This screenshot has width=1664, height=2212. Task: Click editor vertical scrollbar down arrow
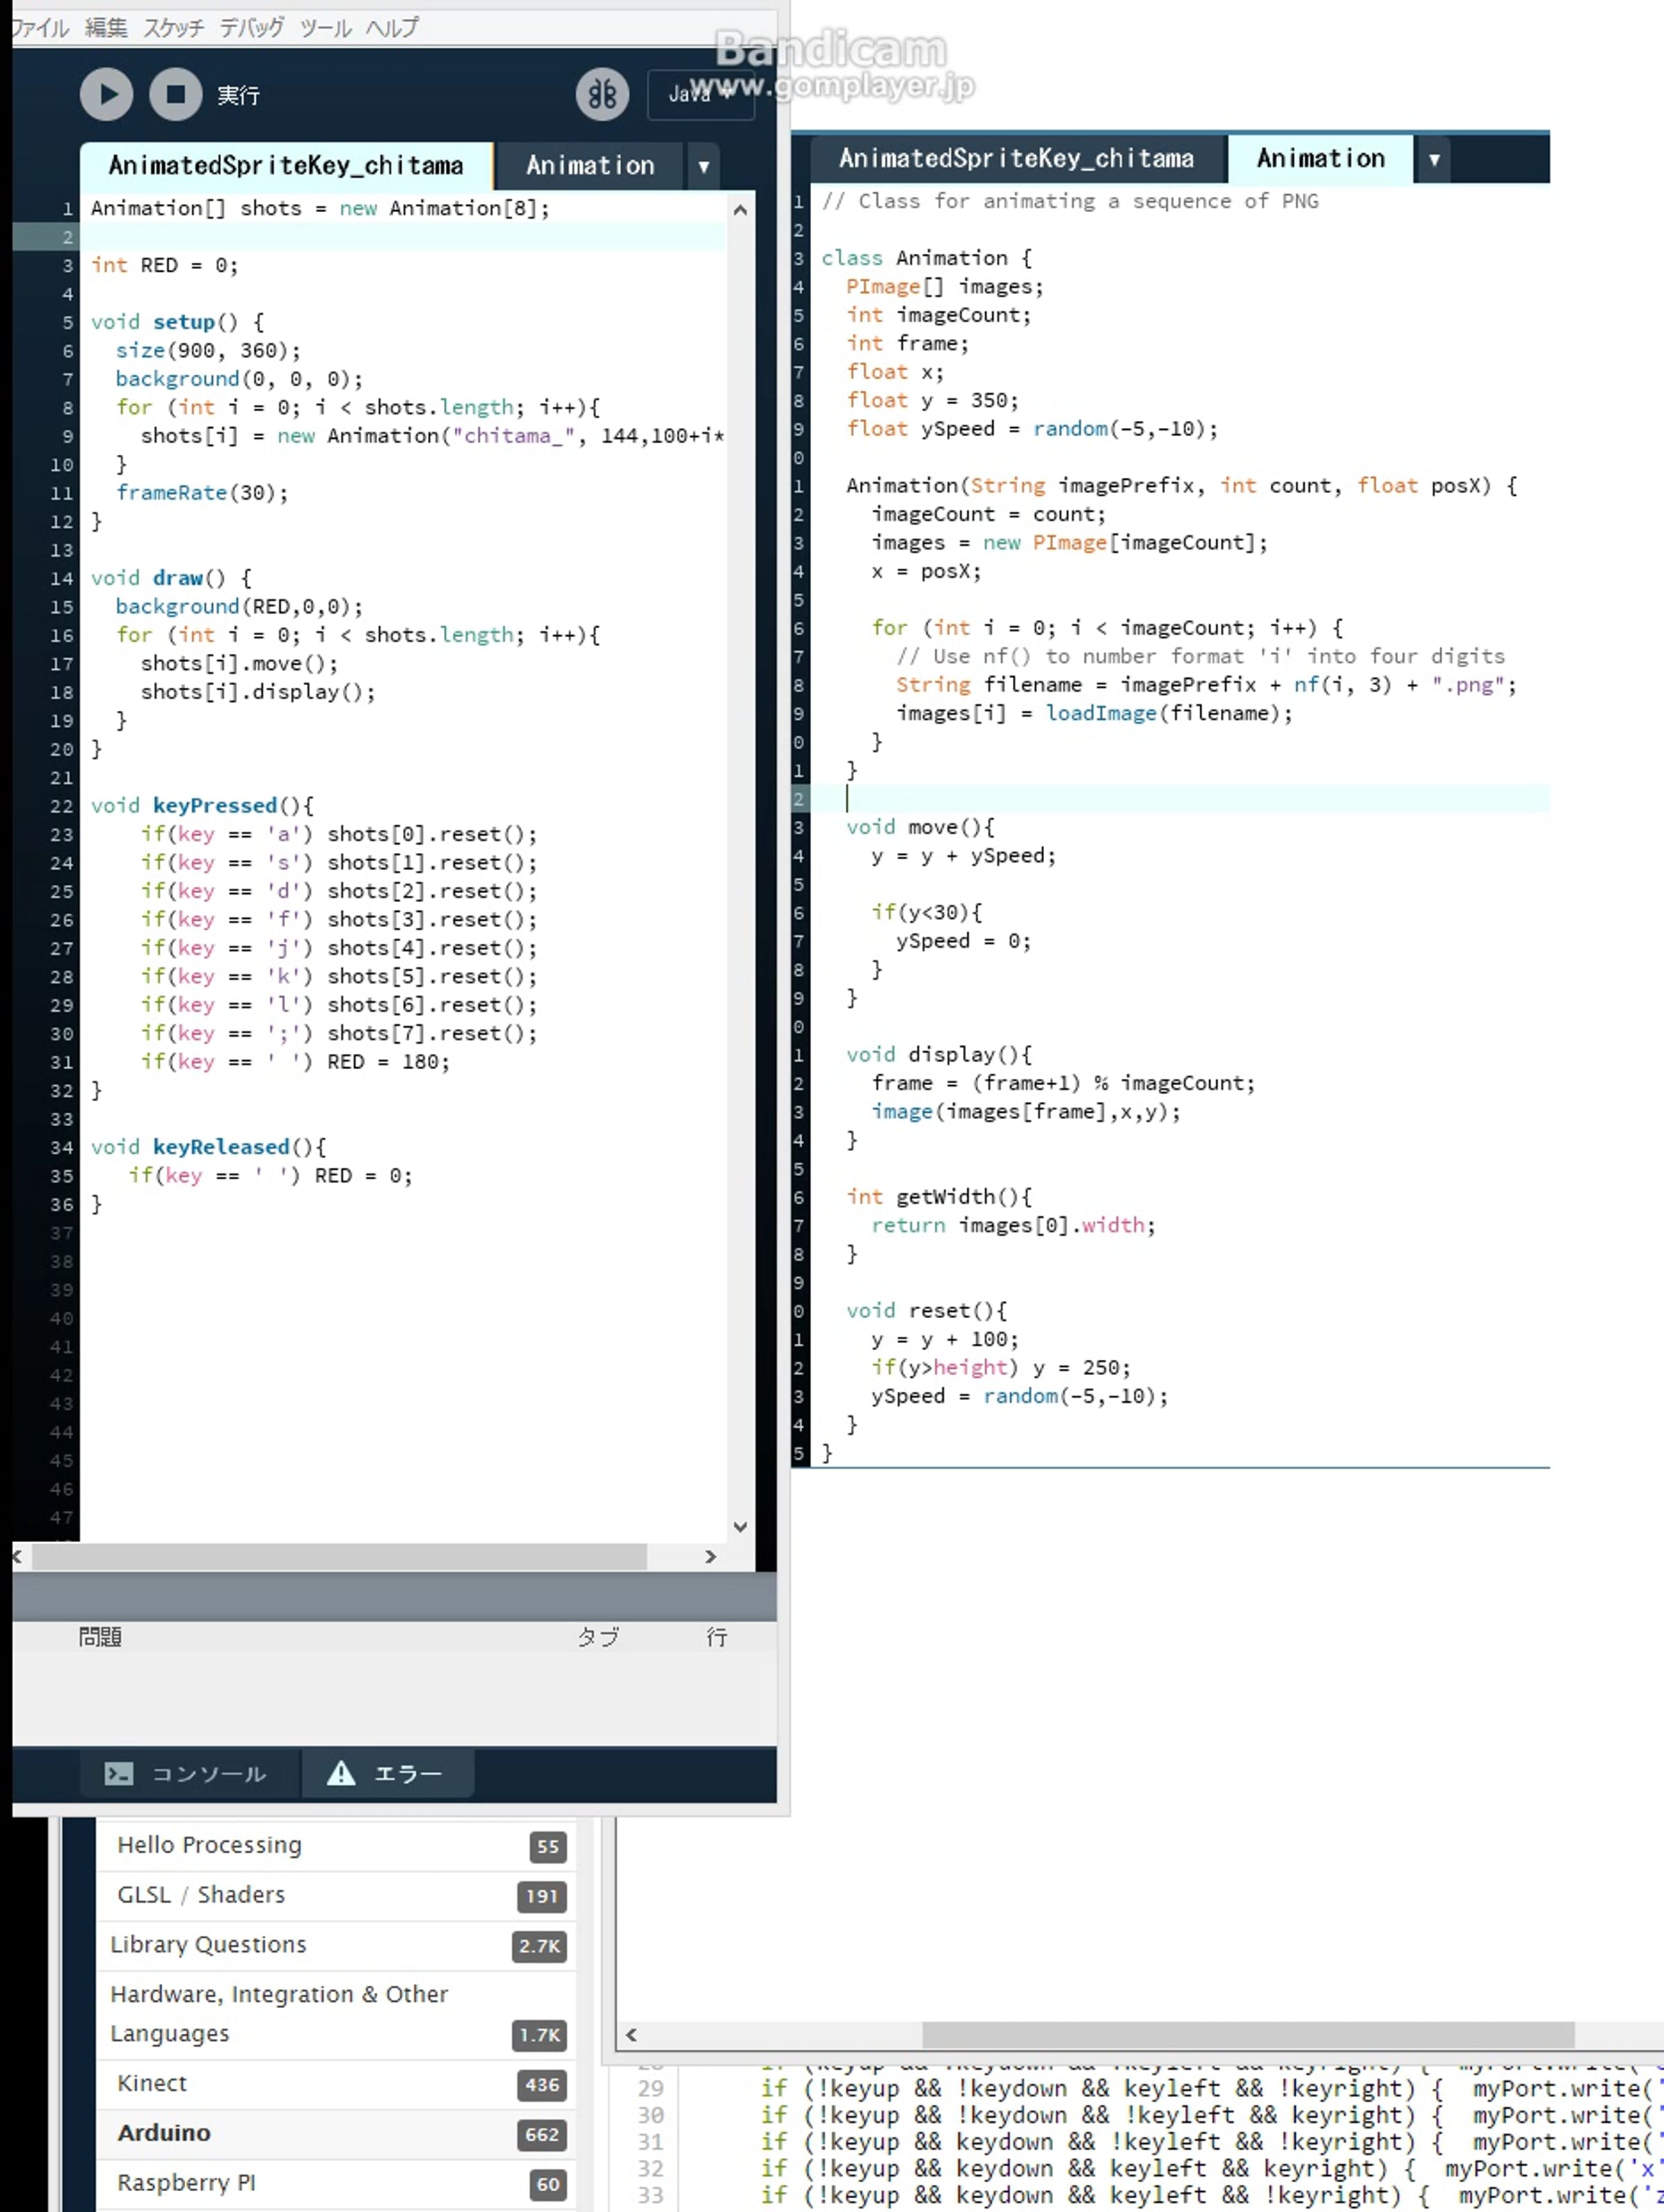(x=740, y=1526)
